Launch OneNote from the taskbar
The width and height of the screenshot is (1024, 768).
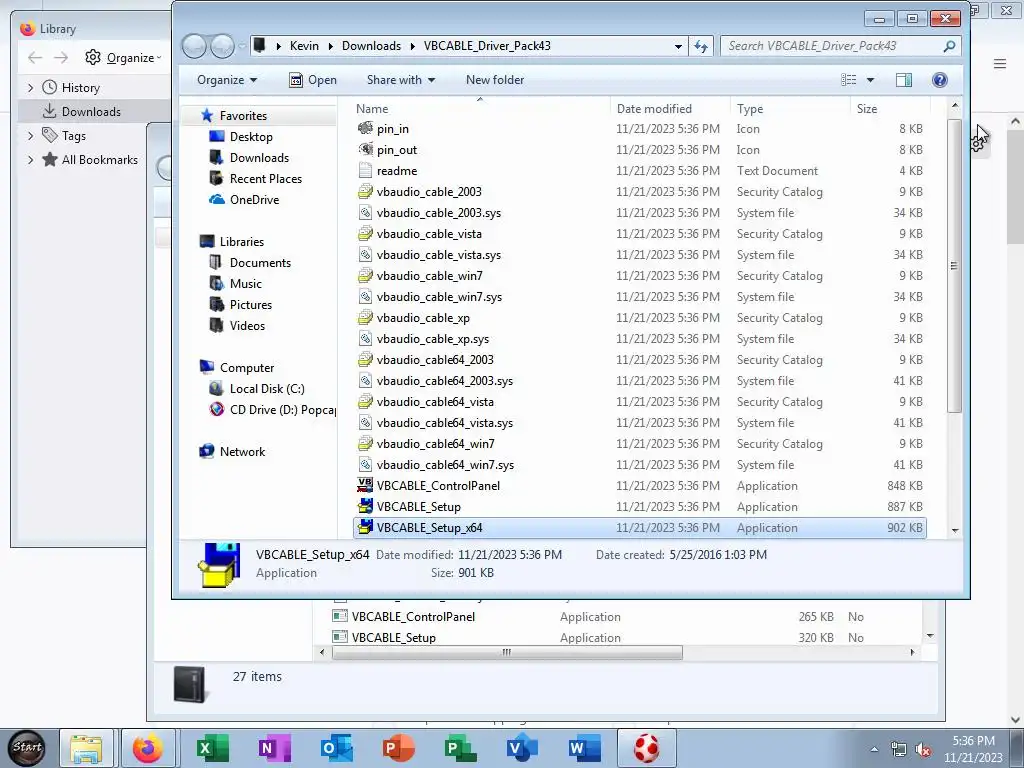[x=274, y=748]
